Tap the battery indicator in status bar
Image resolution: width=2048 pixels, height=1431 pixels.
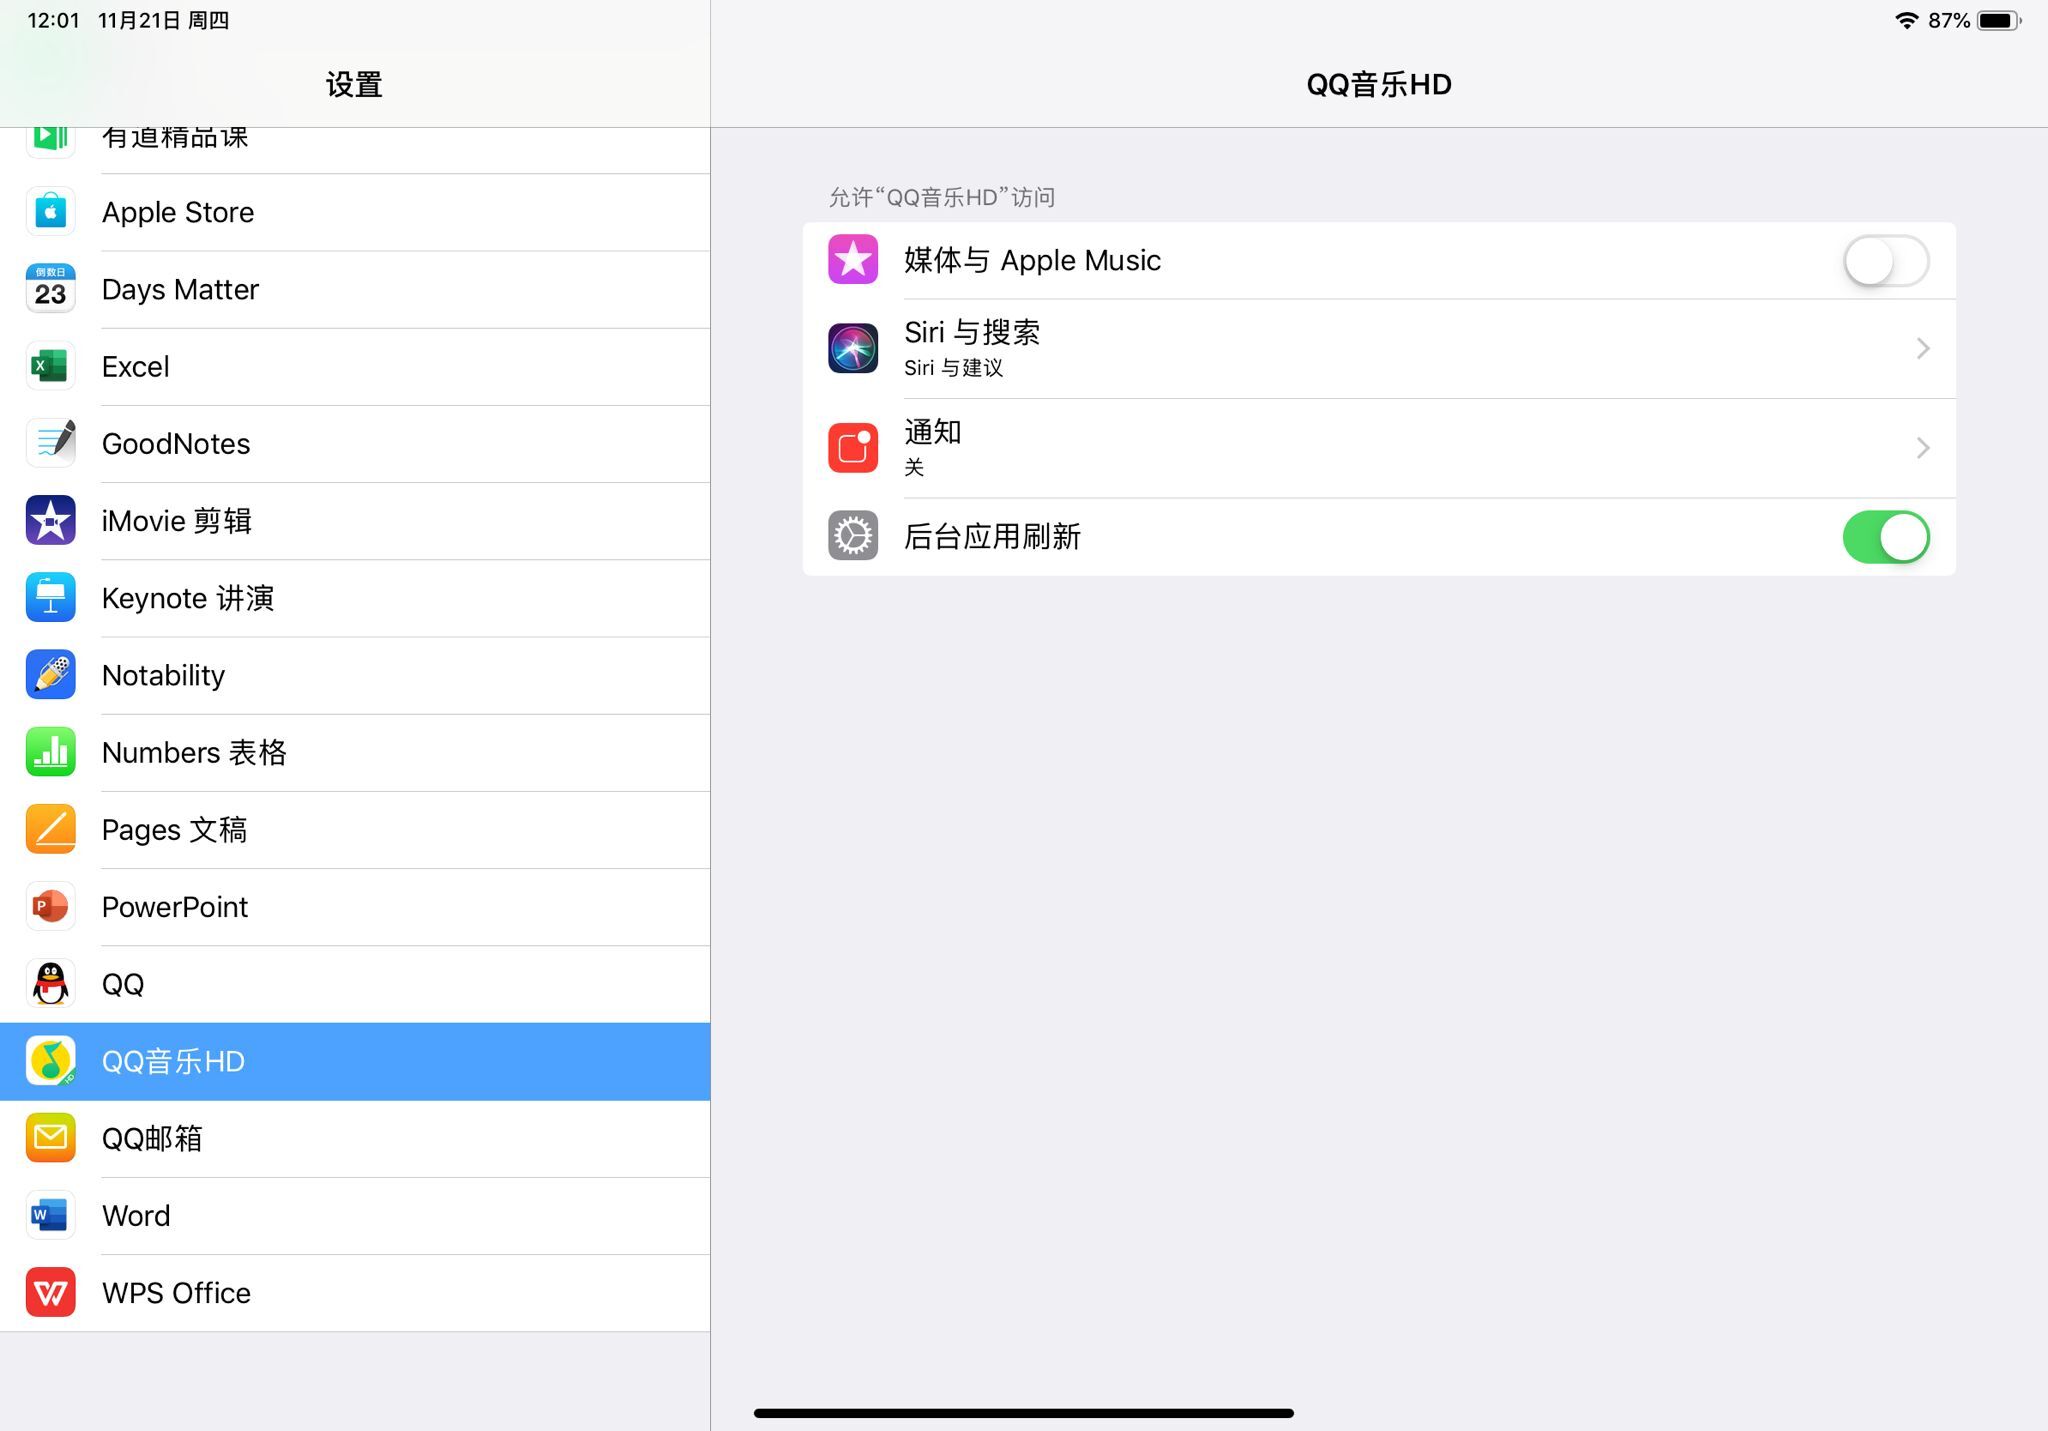(x=1998, y=20)
